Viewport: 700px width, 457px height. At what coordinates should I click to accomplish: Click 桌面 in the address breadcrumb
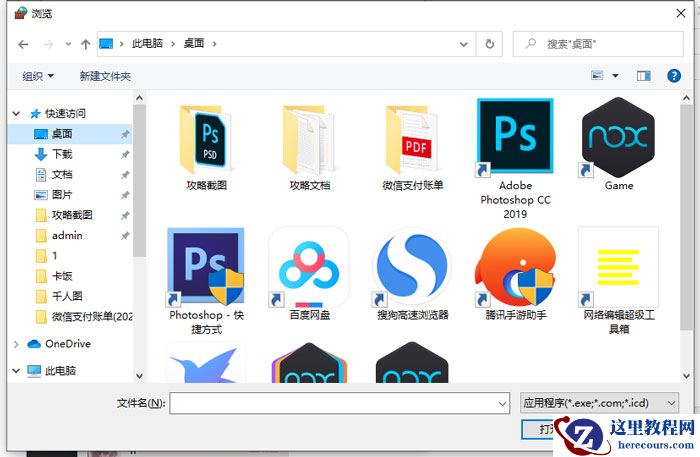pos(194,43)
